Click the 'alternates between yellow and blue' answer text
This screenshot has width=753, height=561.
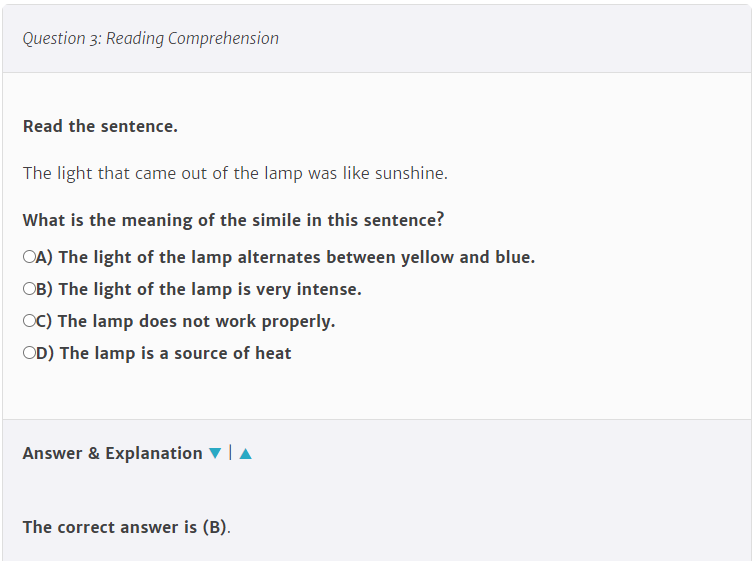tap(386, 257)
